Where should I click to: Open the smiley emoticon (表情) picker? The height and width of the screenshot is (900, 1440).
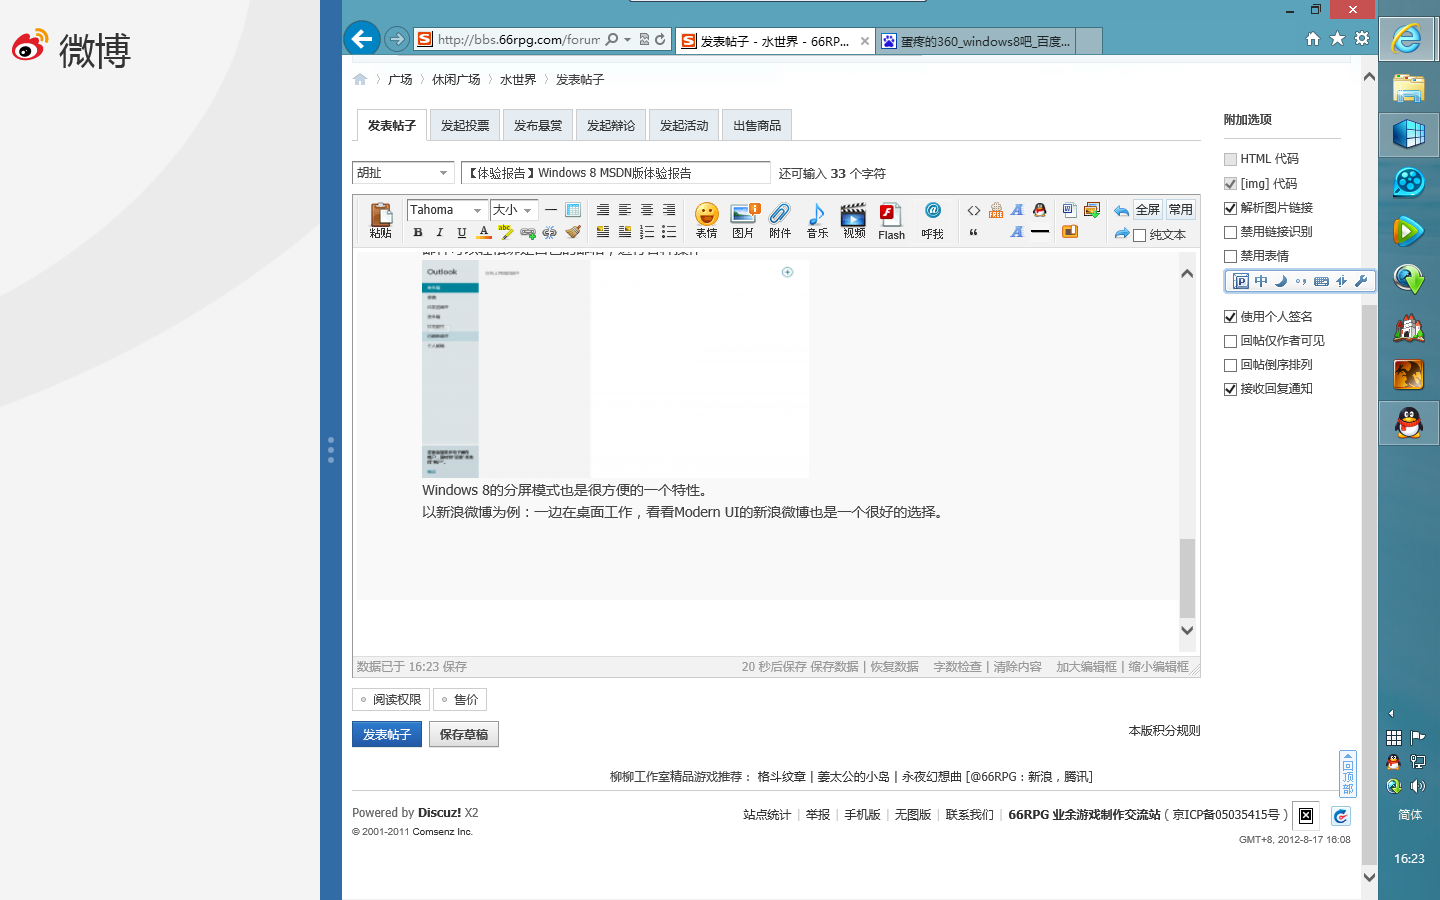[x=707, y=219]
